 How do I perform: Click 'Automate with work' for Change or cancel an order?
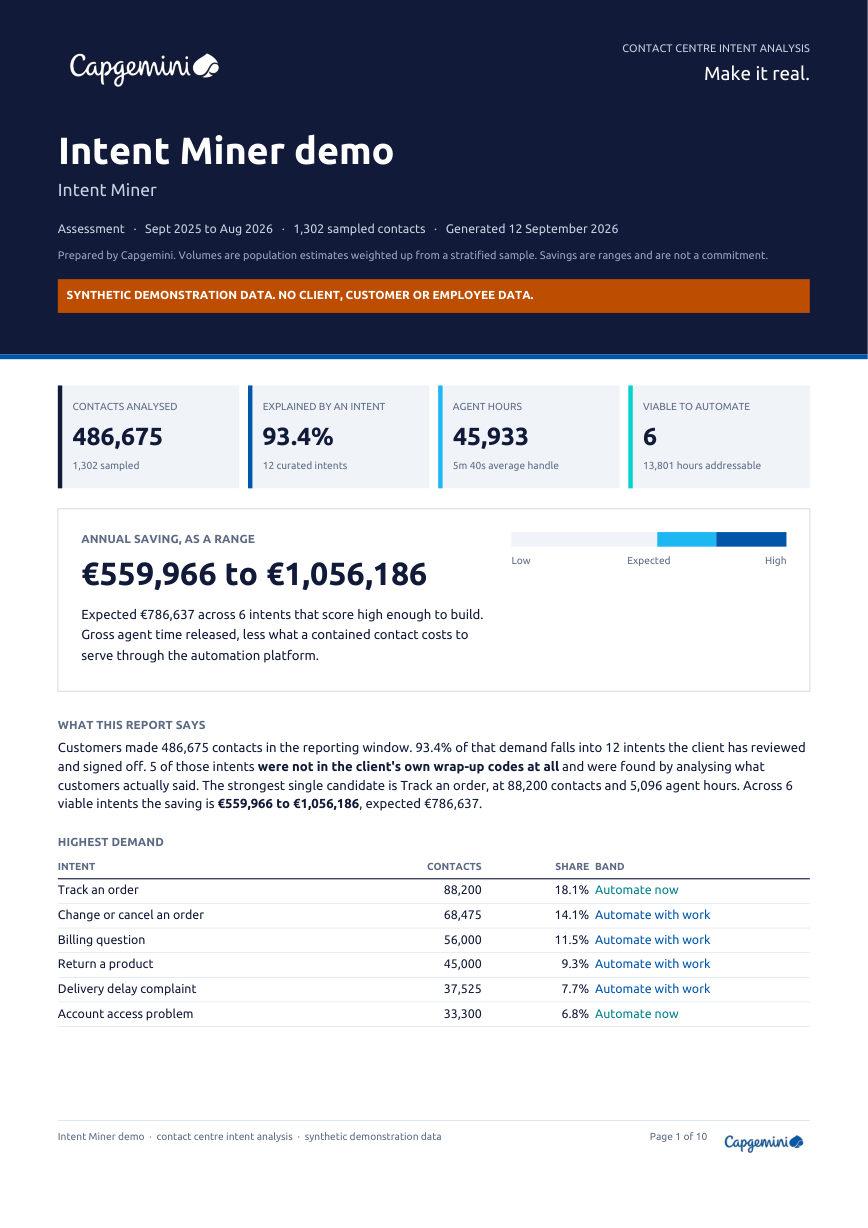[652, 915]
